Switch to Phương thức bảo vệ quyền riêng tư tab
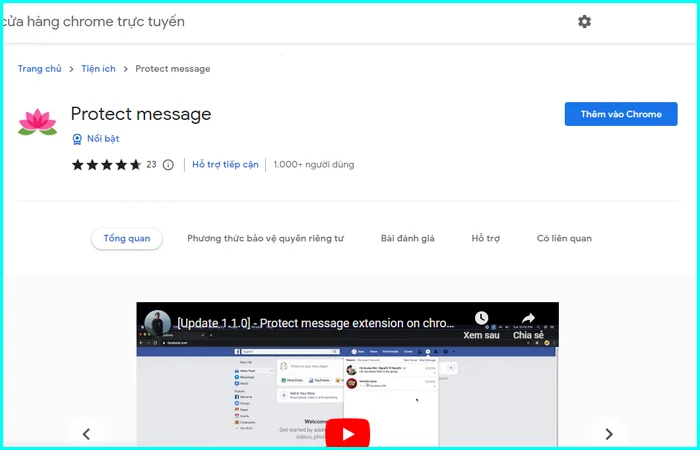The image size is (700, 450). [265, 238]
